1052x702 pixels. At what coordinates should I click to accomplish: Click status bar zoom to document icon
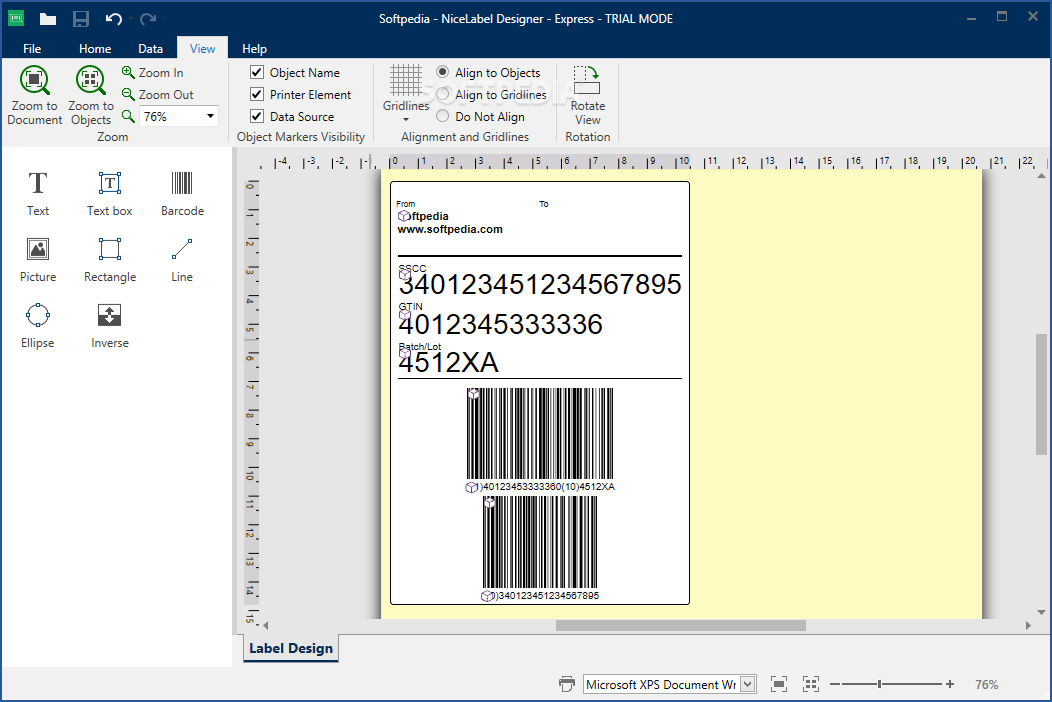click(779, 684)
